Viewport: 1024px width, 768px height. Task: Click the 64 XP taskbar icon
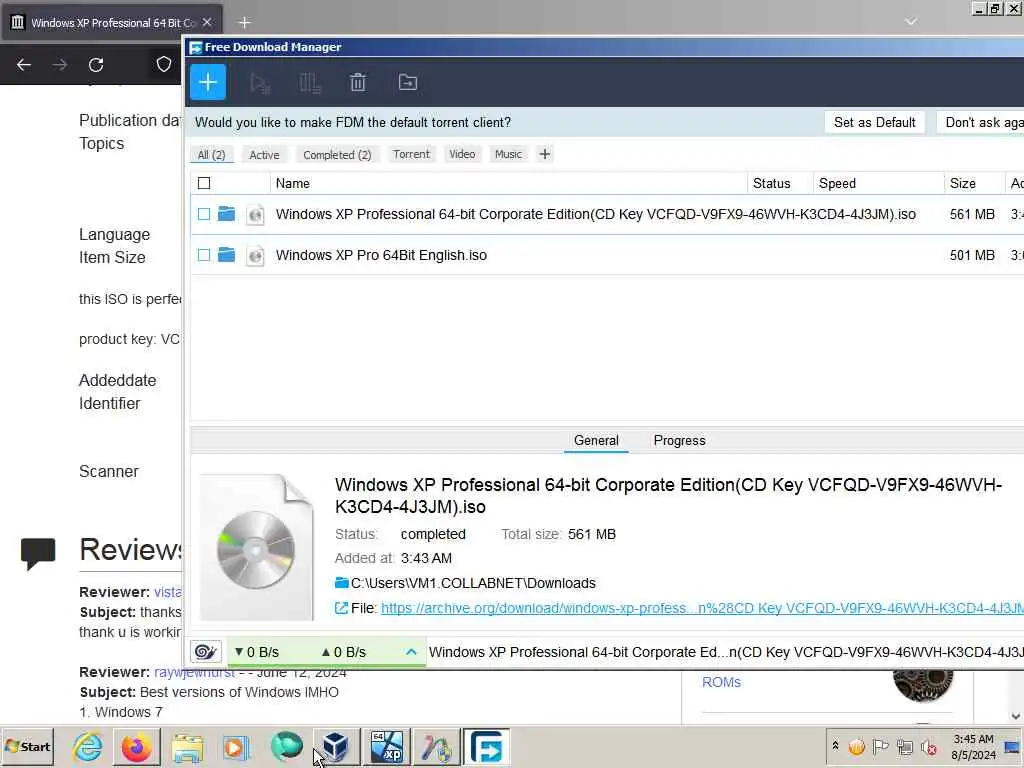tap(387, 746)
